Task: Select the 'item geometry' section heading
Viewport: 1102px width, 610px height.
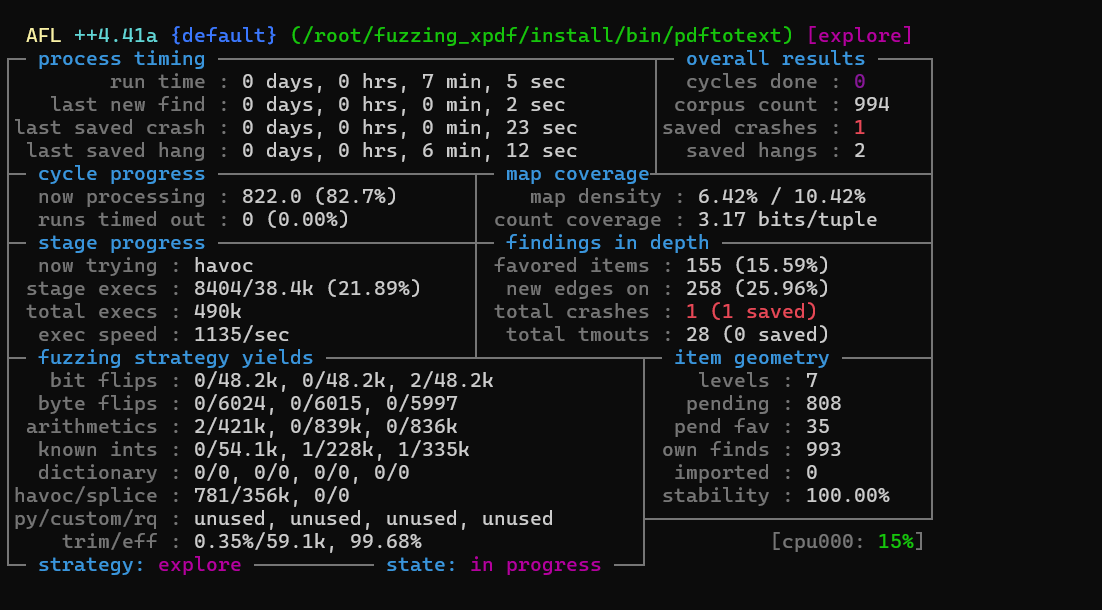Action: pos(751,358)
